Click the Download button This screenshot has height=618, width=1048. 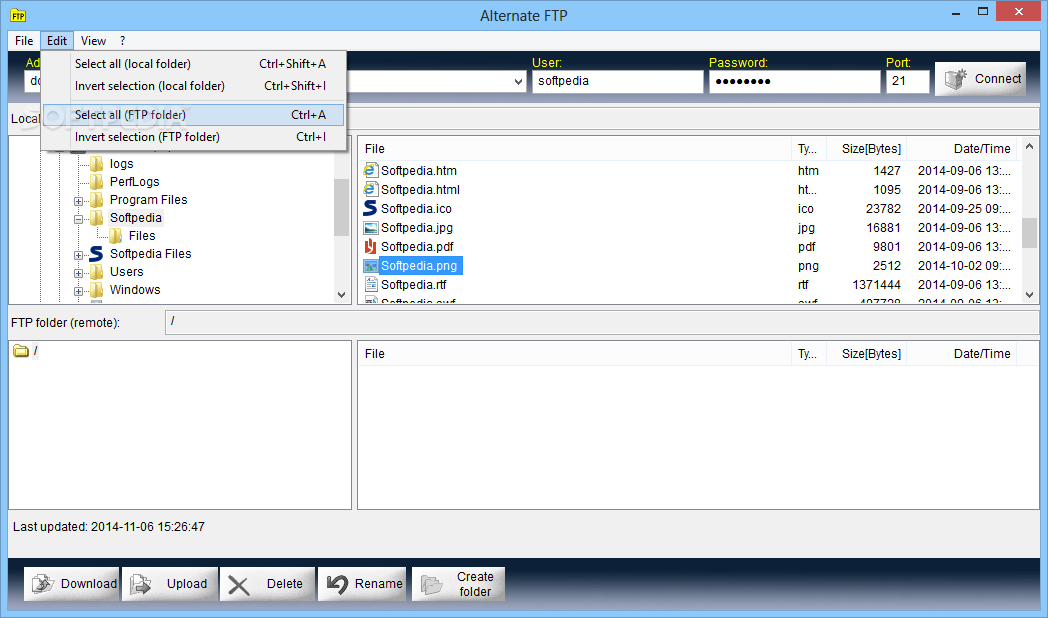coord(72,584)
